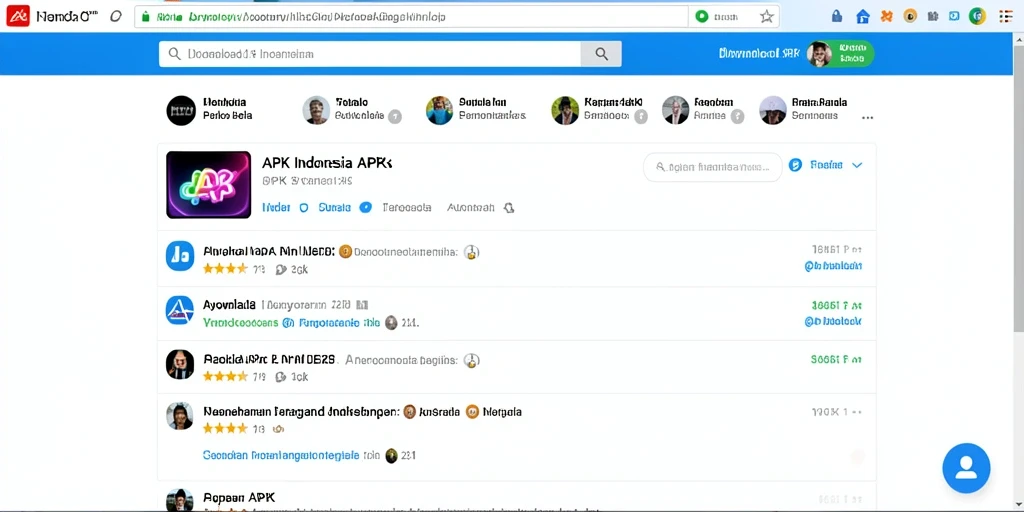Click the blue @ link at right of the Ayovnlada row
This screenshot has height=512, width=1024.
tap(833, 321)
